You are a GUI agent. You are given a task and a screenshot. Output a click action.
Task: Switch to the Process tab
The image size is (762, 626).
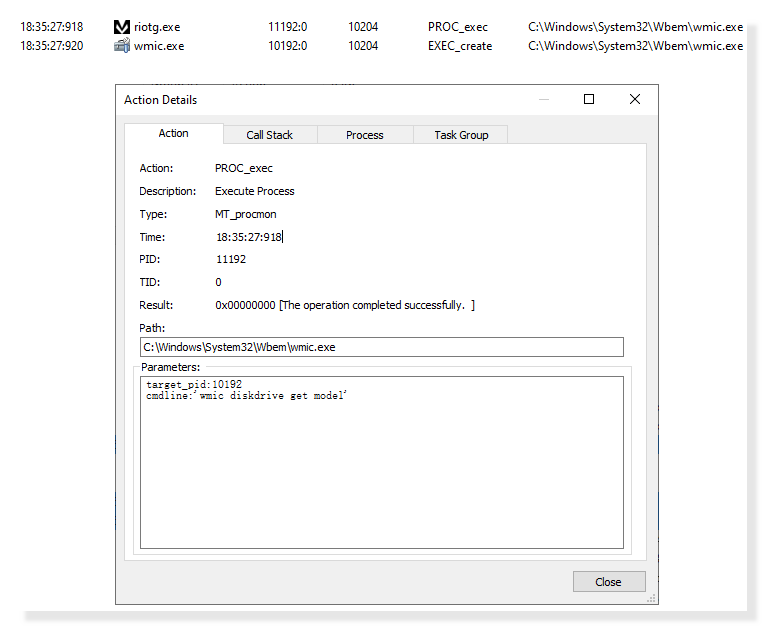point(364,135)
